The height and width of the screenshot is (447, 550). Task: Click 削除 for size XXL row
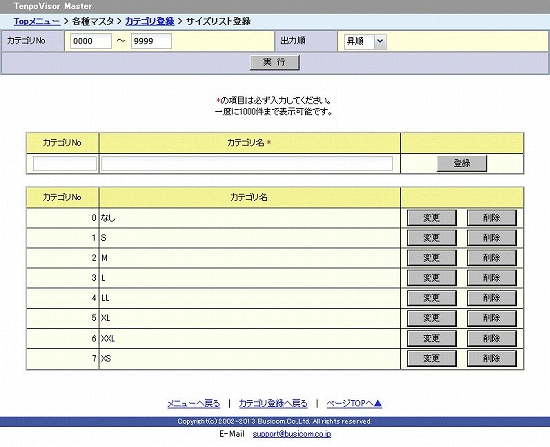point(492,339)
